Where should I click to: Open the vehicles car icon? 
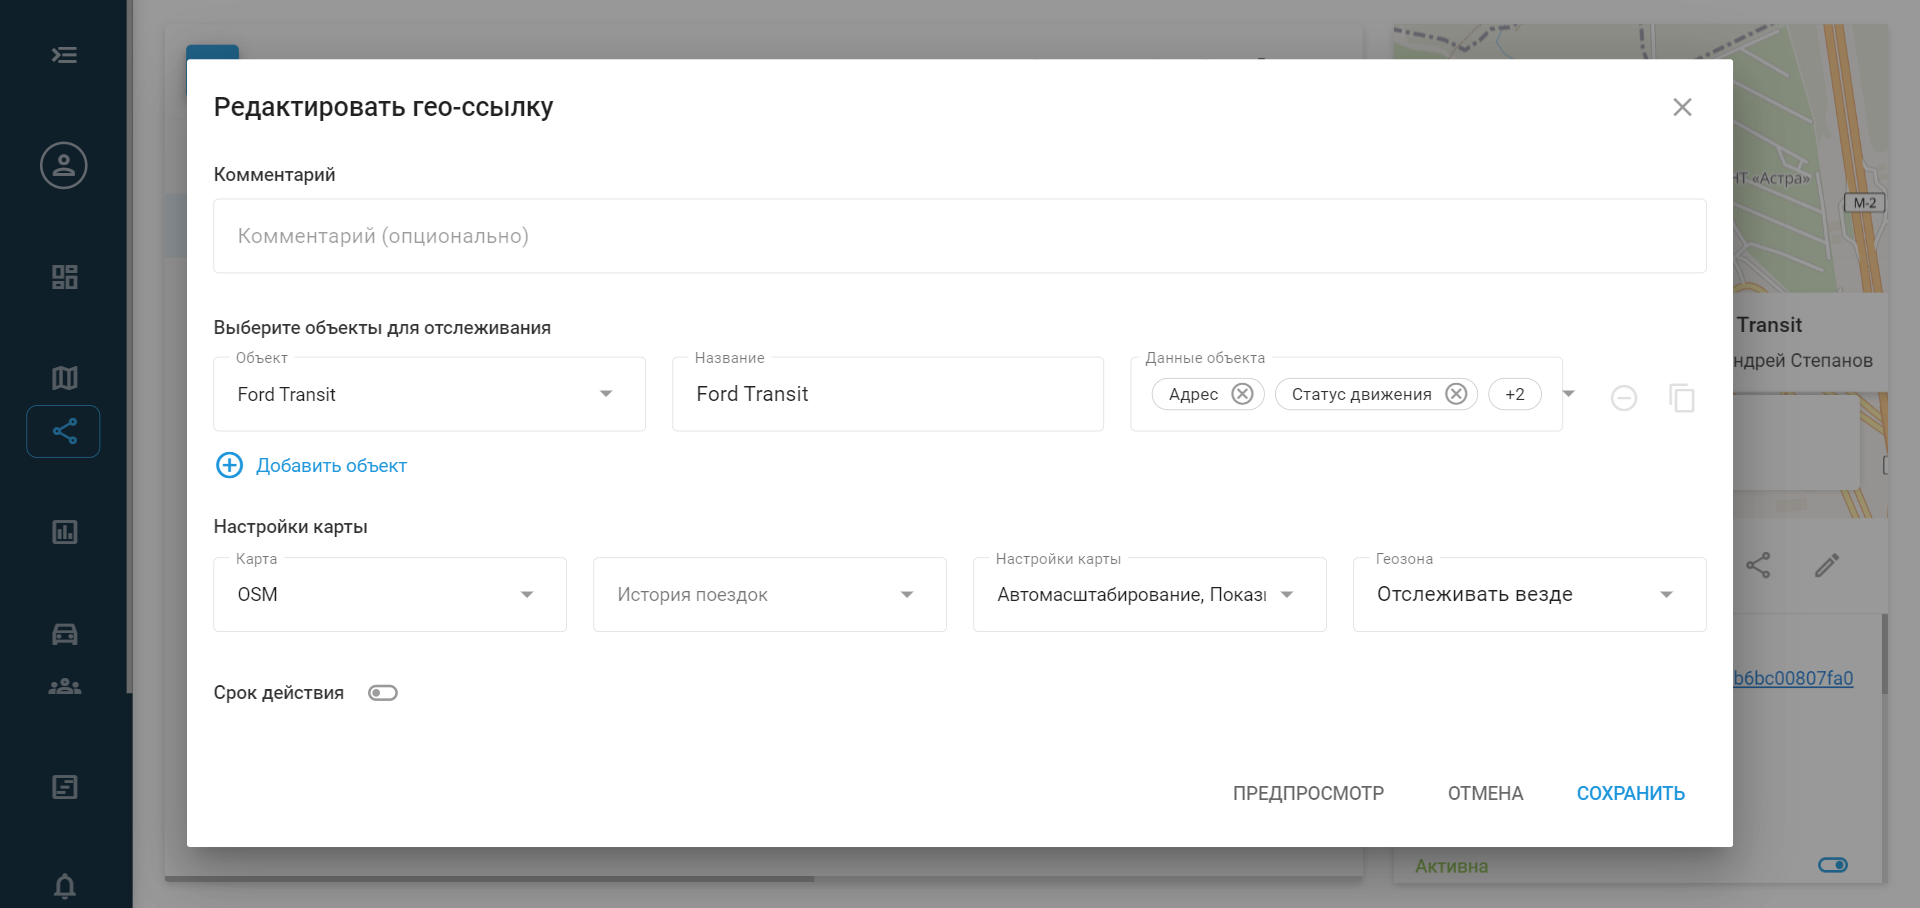[x=64, y=634]
